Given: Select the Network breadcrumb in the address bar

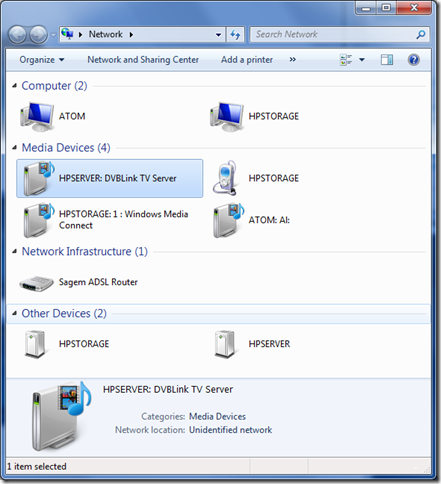Looking at the screenshot, I should [105, 34].
